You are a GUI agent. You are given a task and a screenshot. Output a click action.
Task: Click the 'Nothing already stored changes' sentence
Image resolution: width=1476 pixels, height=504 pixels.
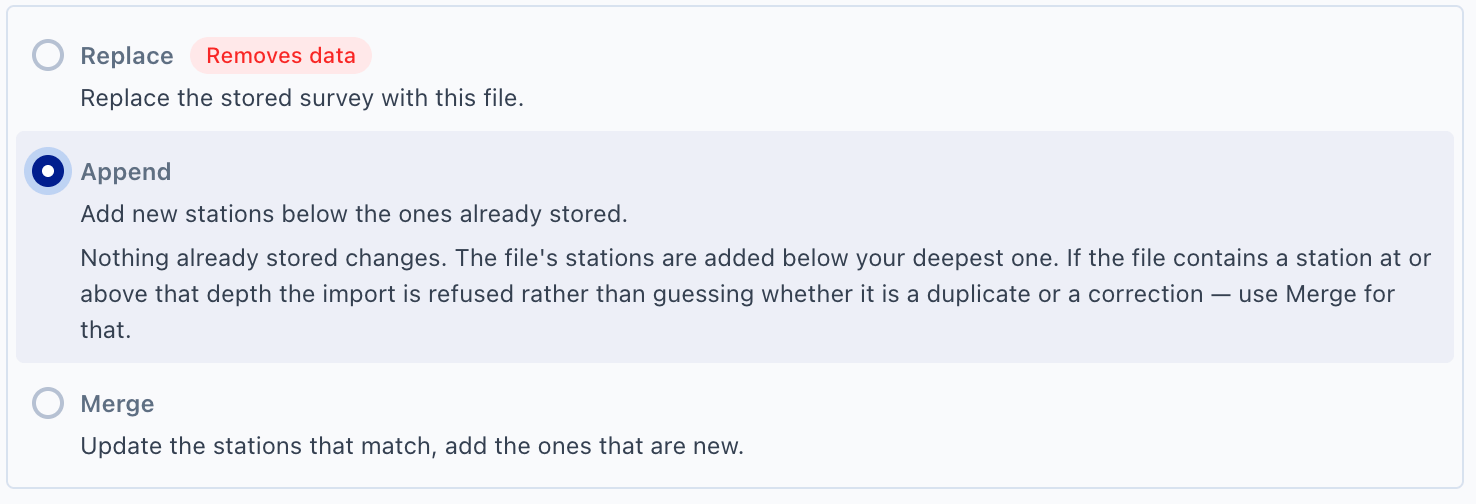264,258
